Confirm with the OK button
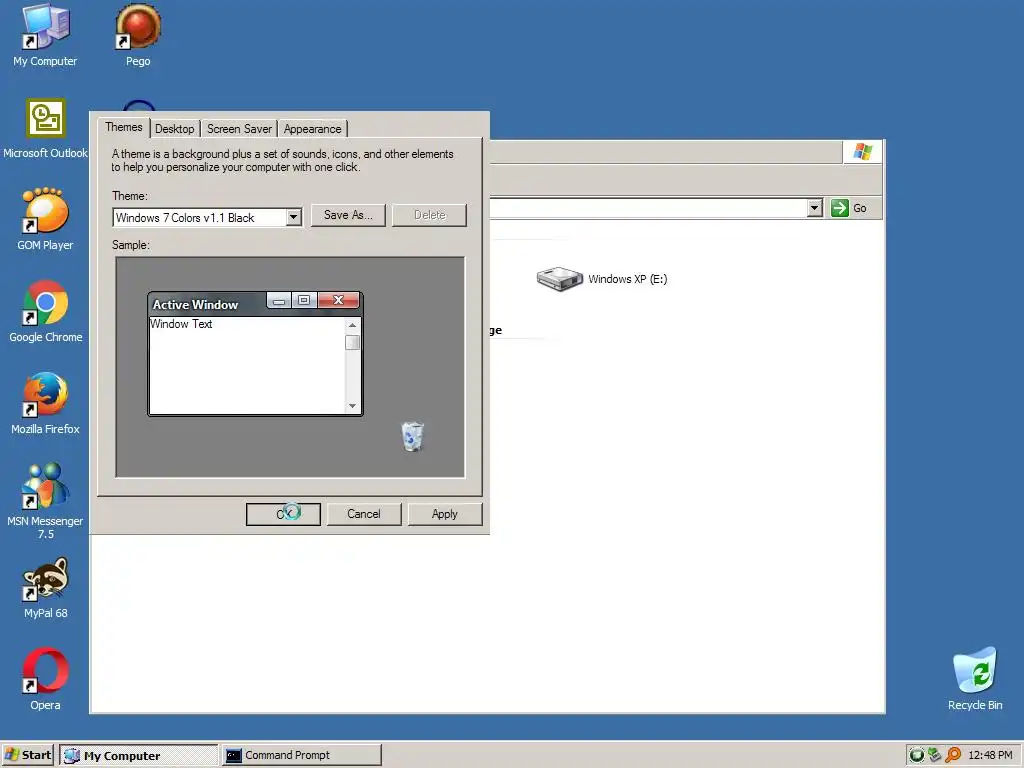 click(x=283, y=514)
